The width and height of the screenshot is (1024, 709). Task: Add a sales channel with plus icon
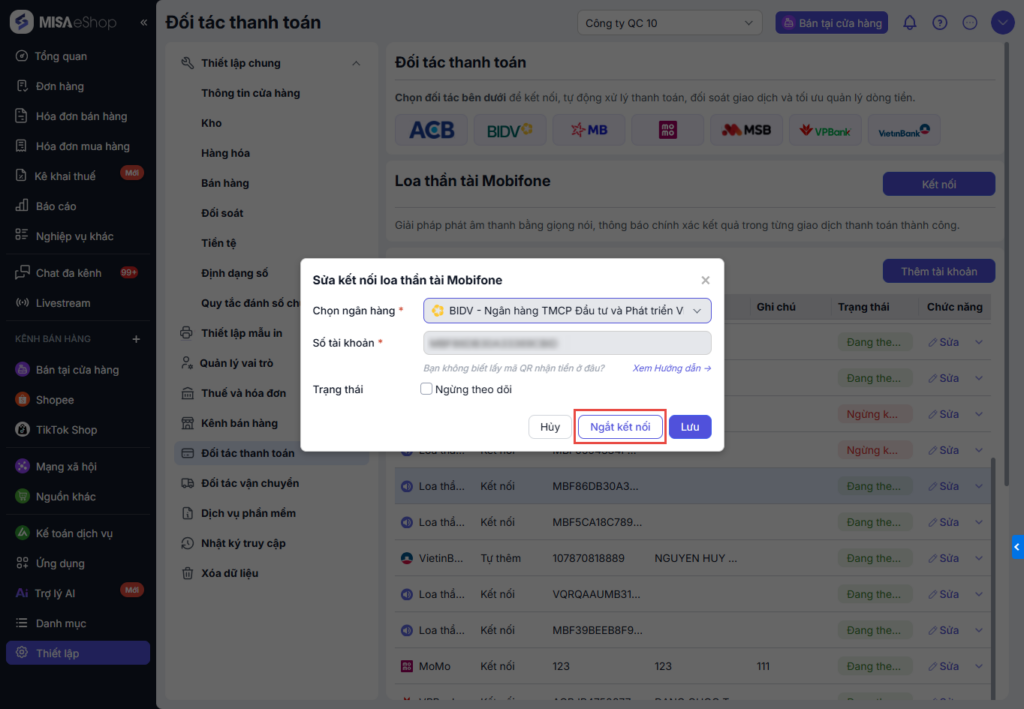click(x=136, y=339)
